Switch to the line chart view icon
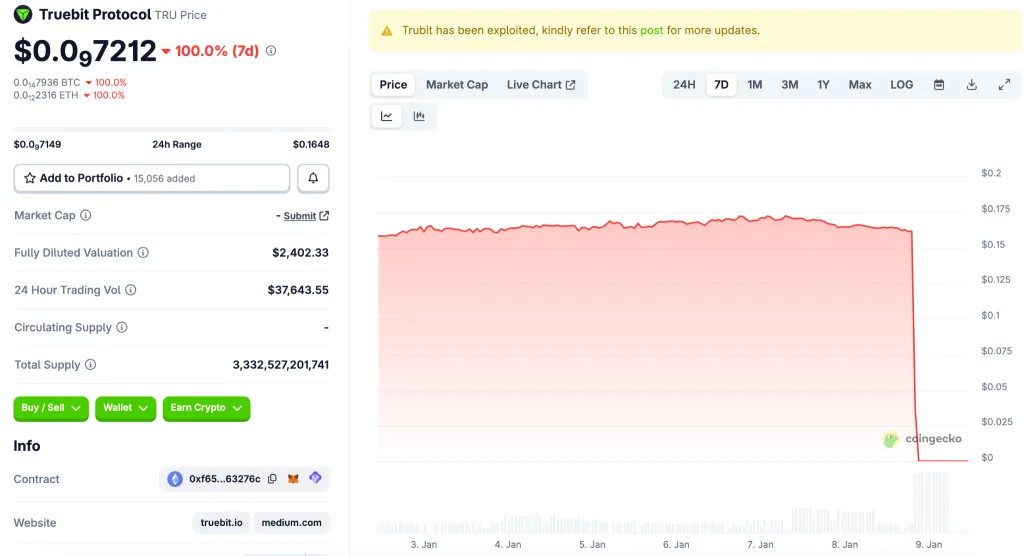 tap(387, 116)
